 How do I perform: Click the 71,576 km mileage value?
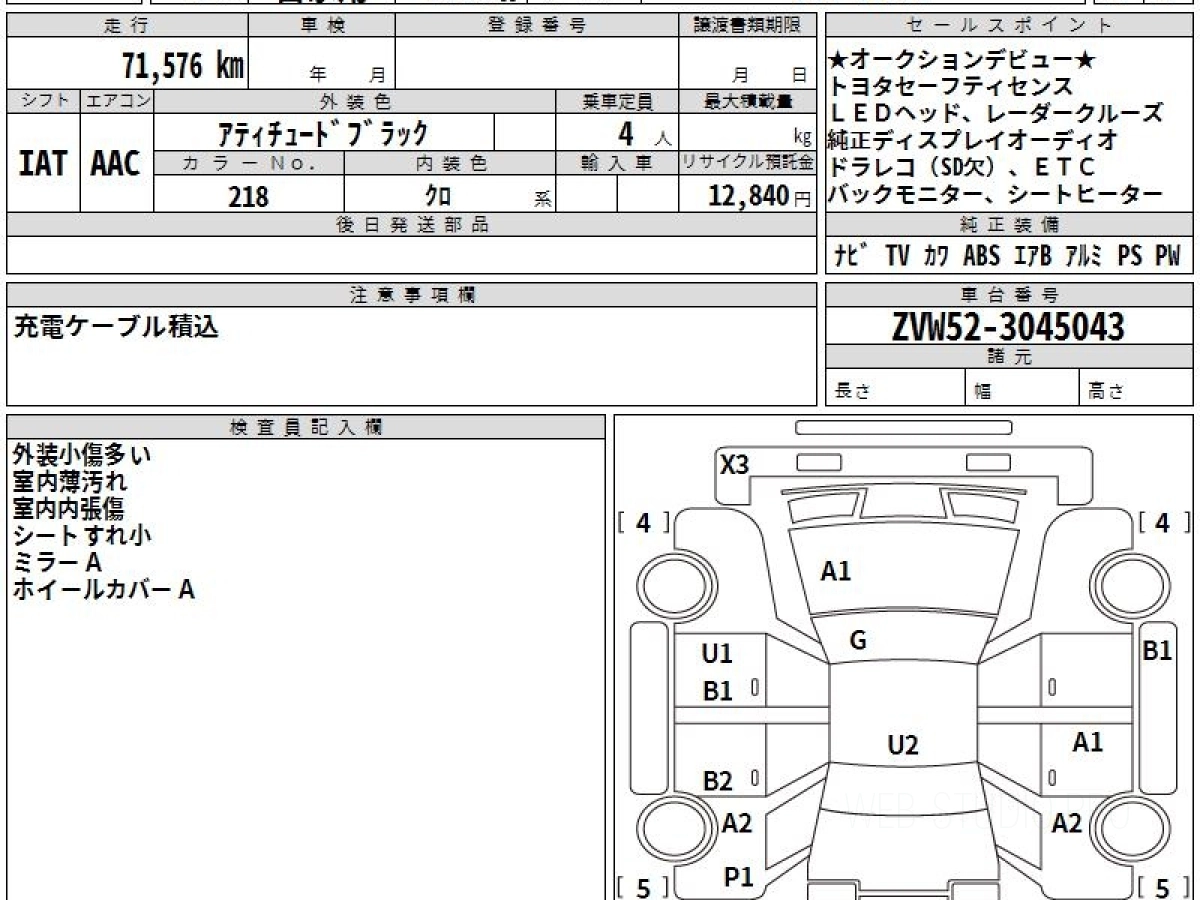183,66
